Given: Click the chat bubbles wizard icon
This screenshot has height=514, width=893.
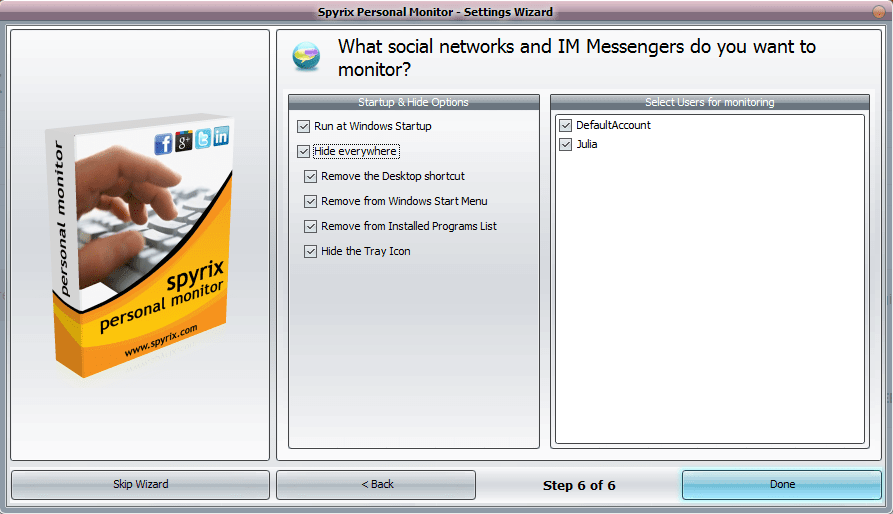Looking at the screenshot, I should [306, 57].
